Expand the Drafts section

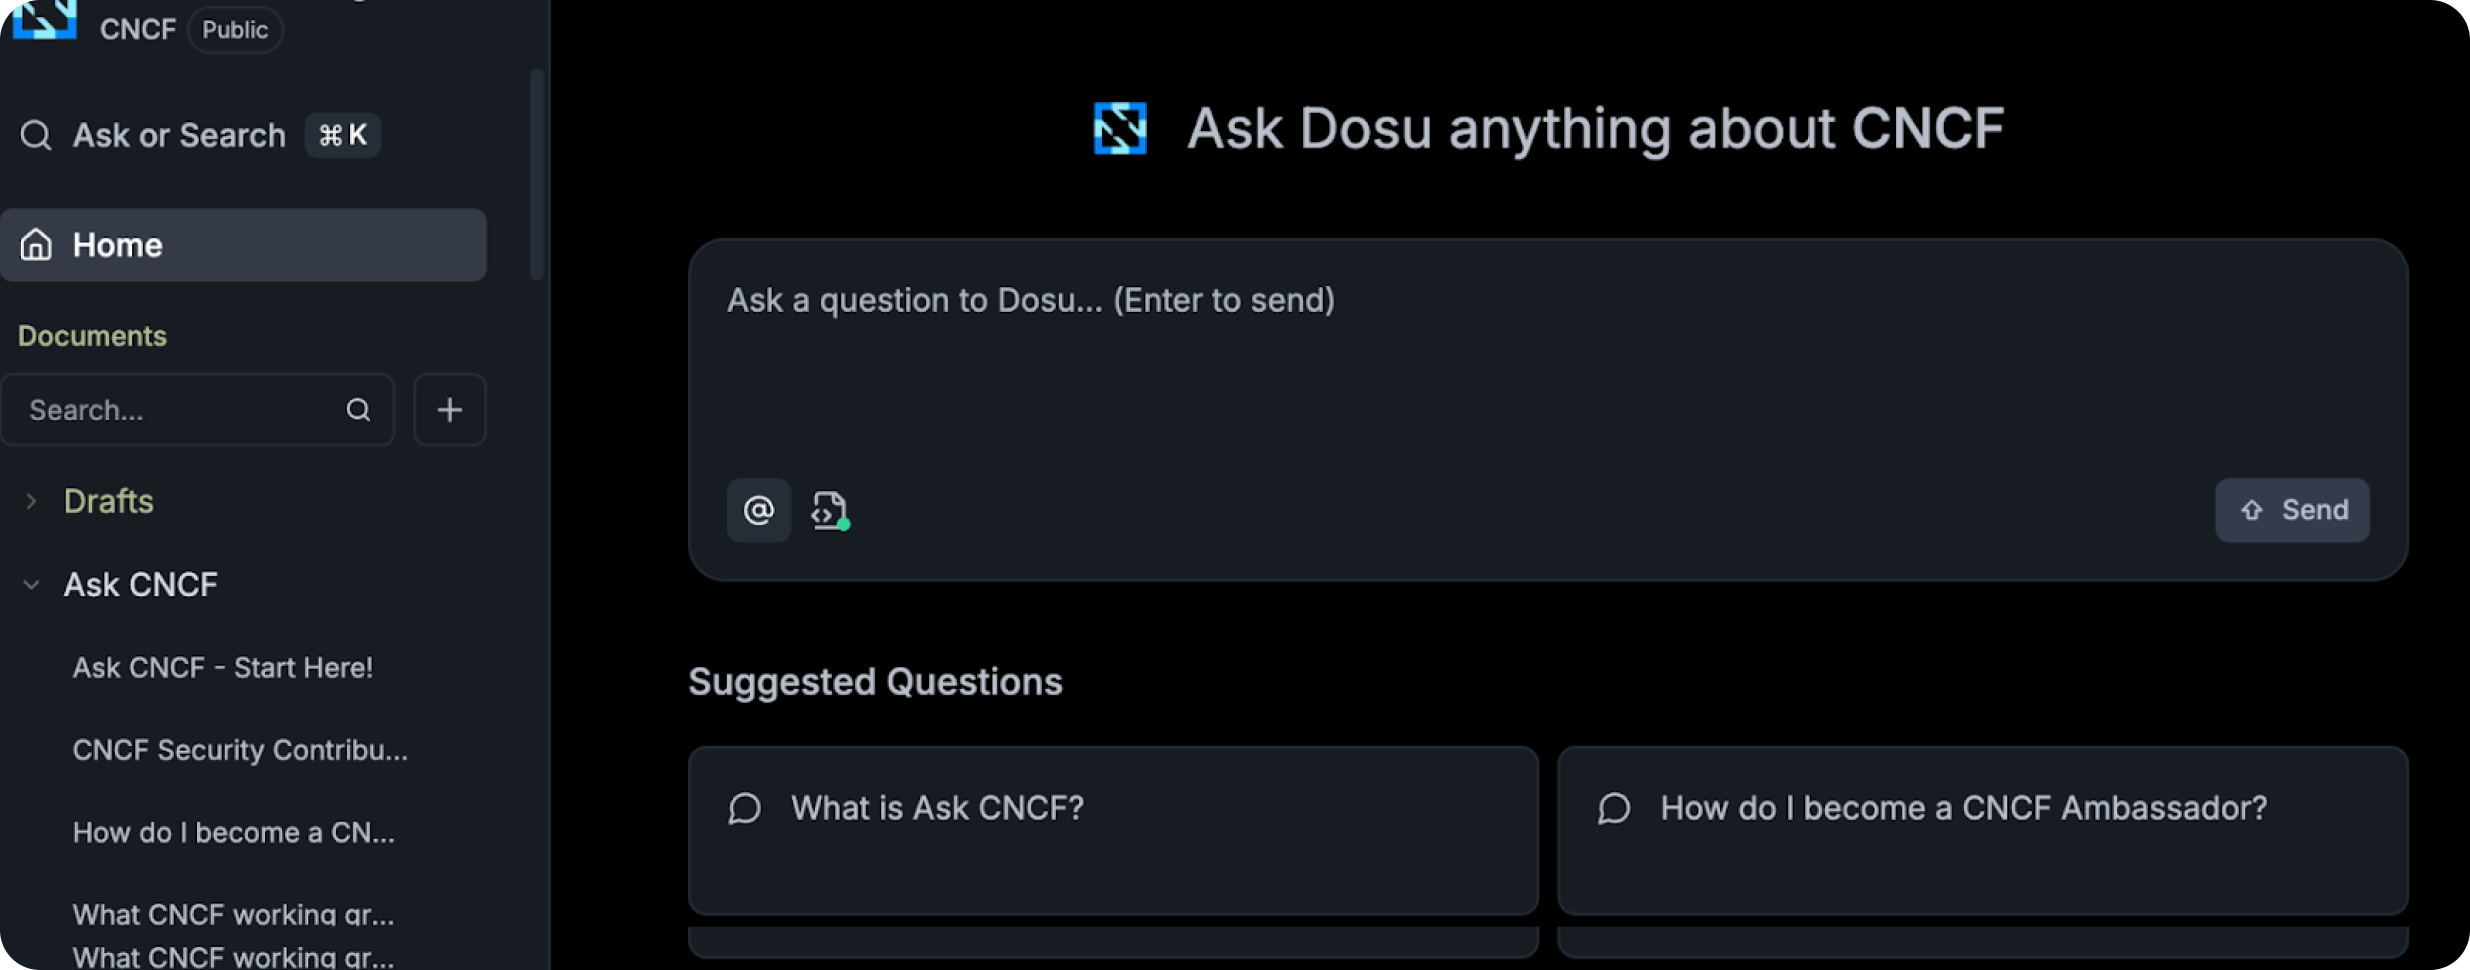point(30,501)
